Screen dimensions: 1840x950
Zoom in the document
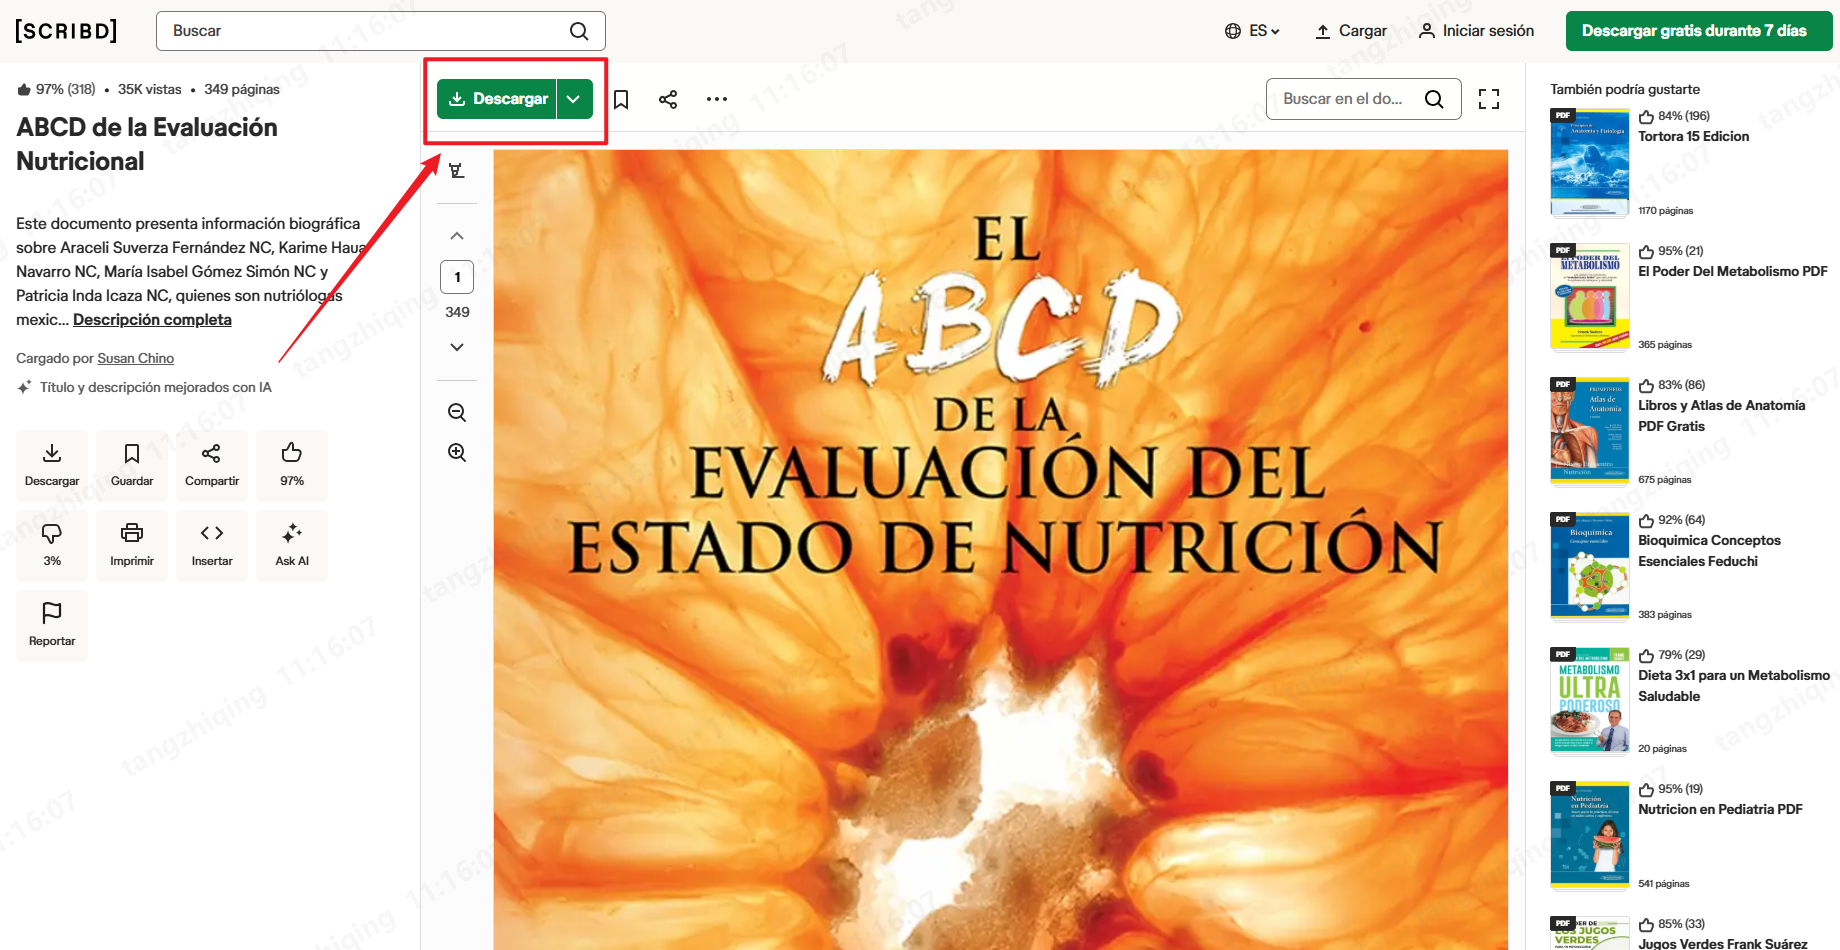(x=457, y=452)
